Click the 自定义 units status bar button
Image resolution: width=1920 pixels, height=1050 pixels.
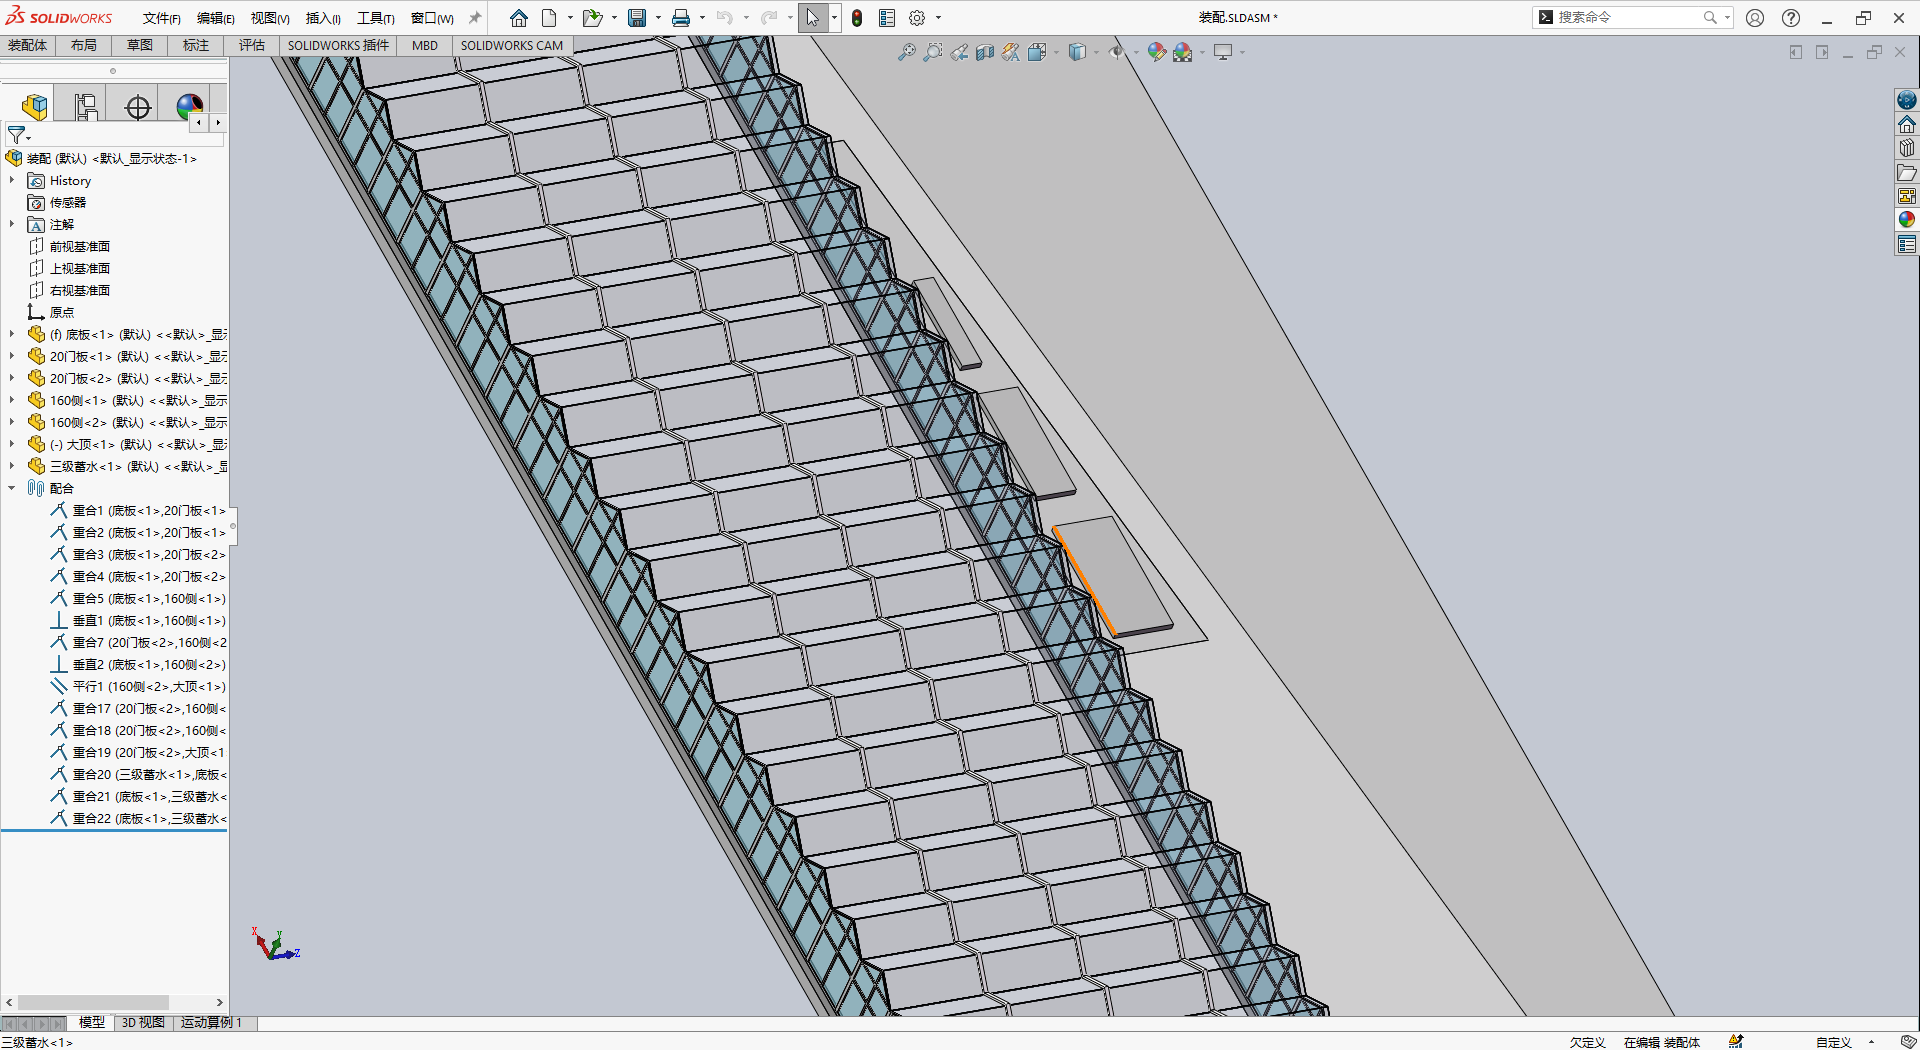[x=1833, y=1042]
